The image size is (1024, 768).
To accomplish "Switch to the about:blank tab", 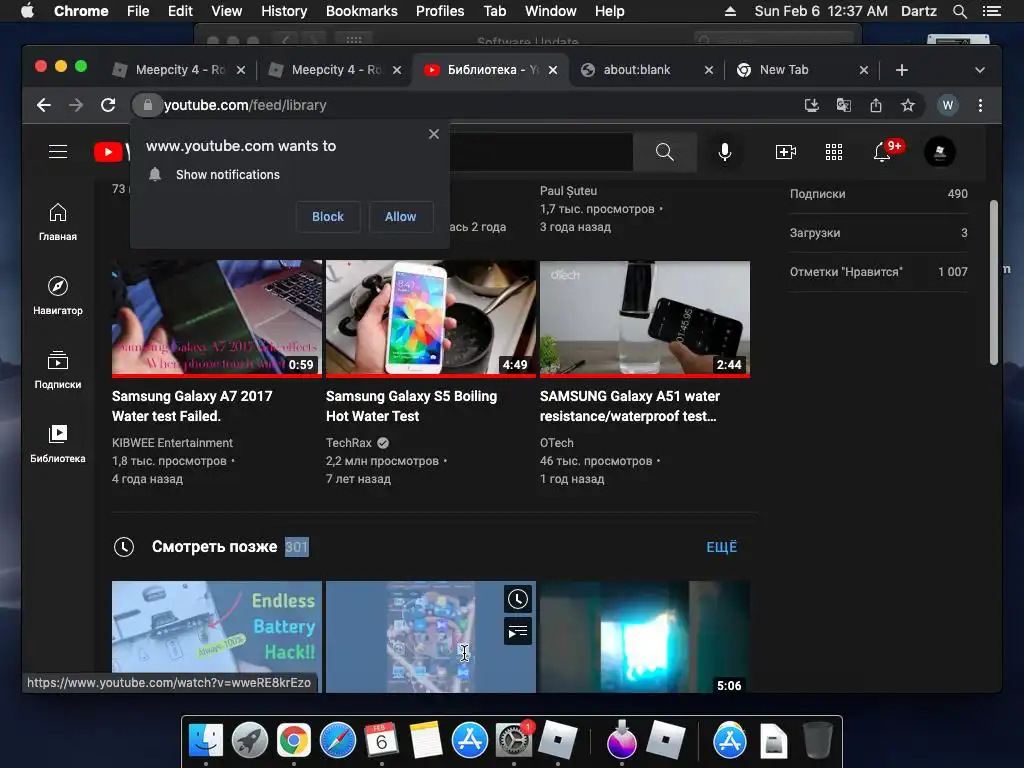I will [647, 70].
